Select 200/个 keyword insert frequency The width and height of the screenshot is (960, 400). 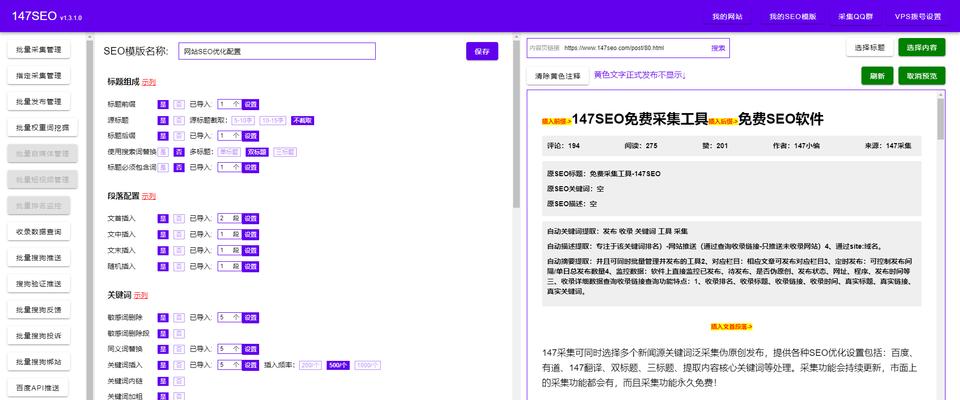(310, 365)
